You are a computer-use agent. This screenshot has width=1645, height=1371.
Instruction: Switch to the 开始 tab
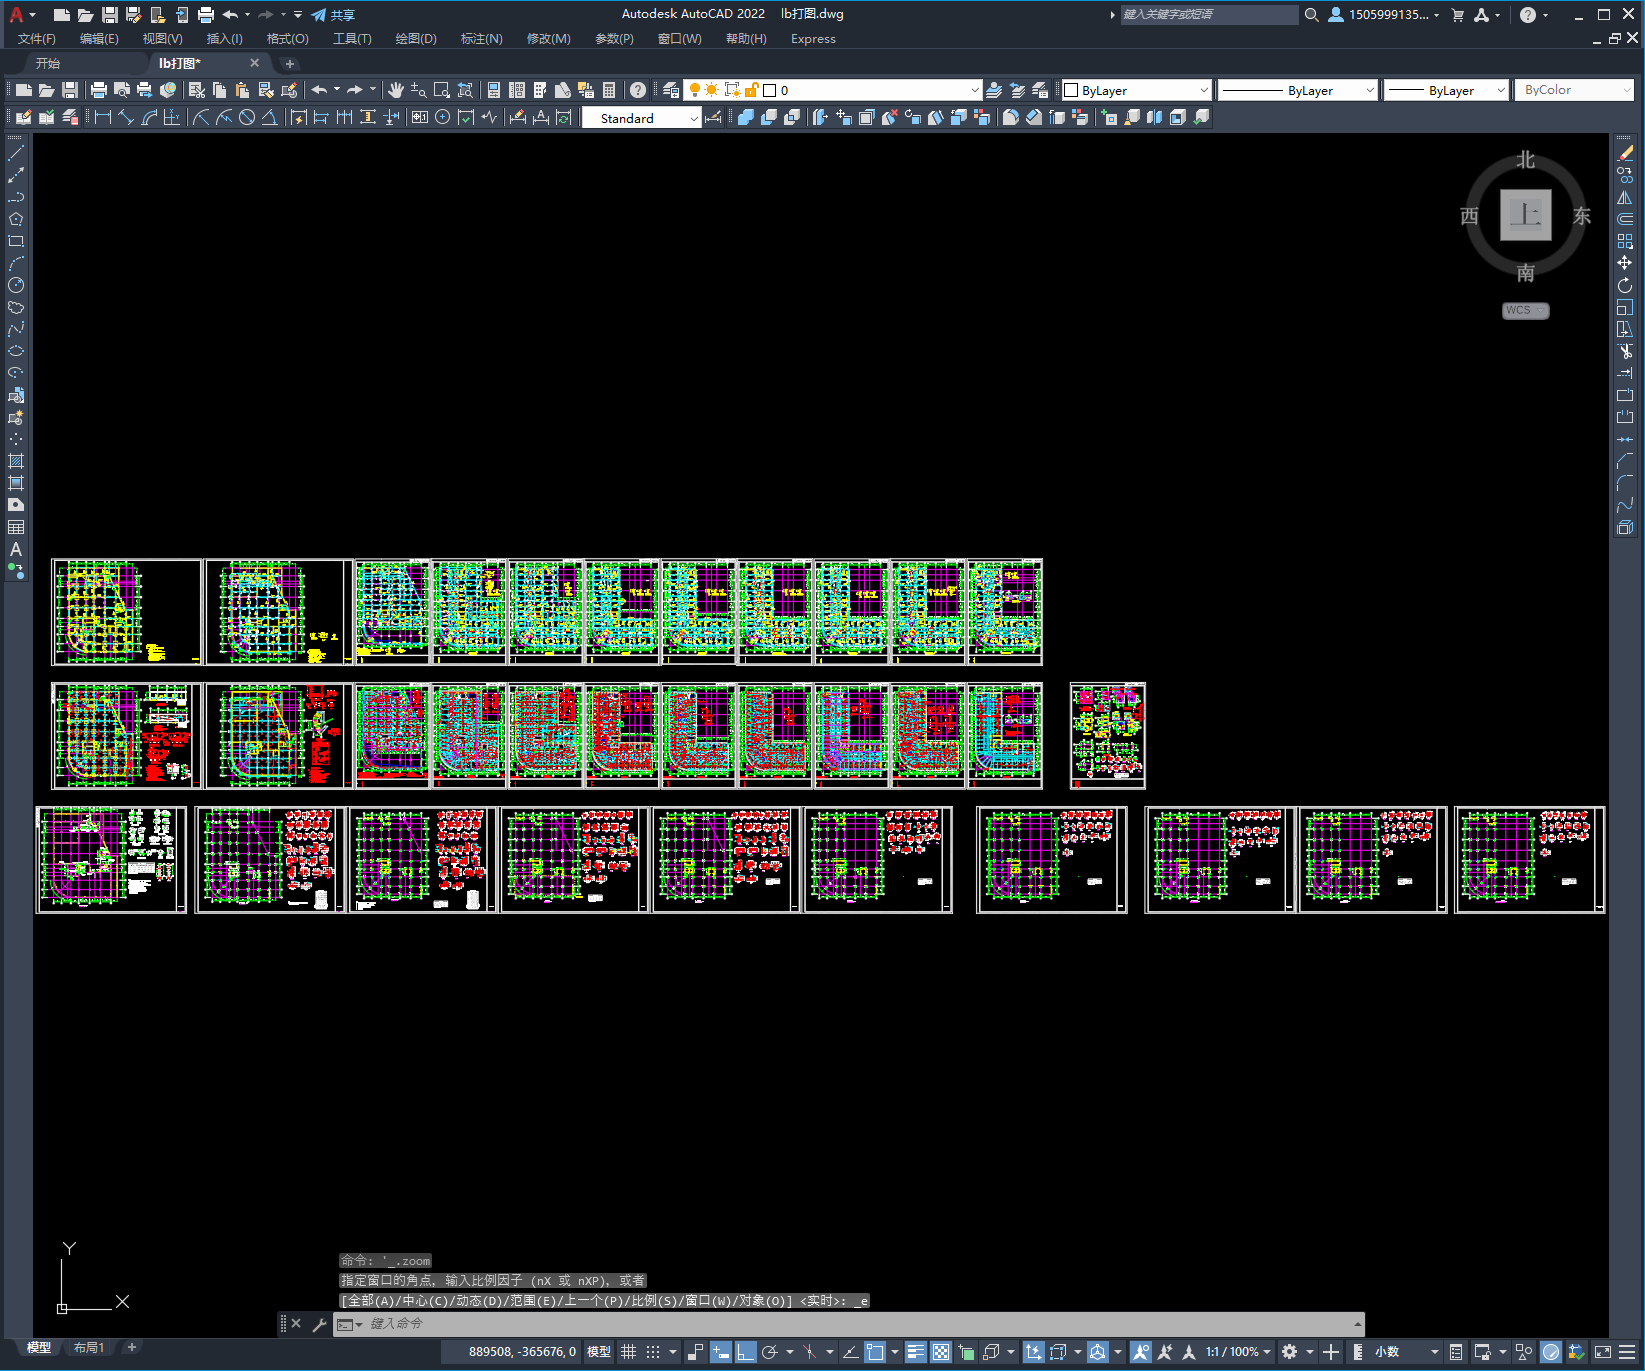(x=48, y=63)
